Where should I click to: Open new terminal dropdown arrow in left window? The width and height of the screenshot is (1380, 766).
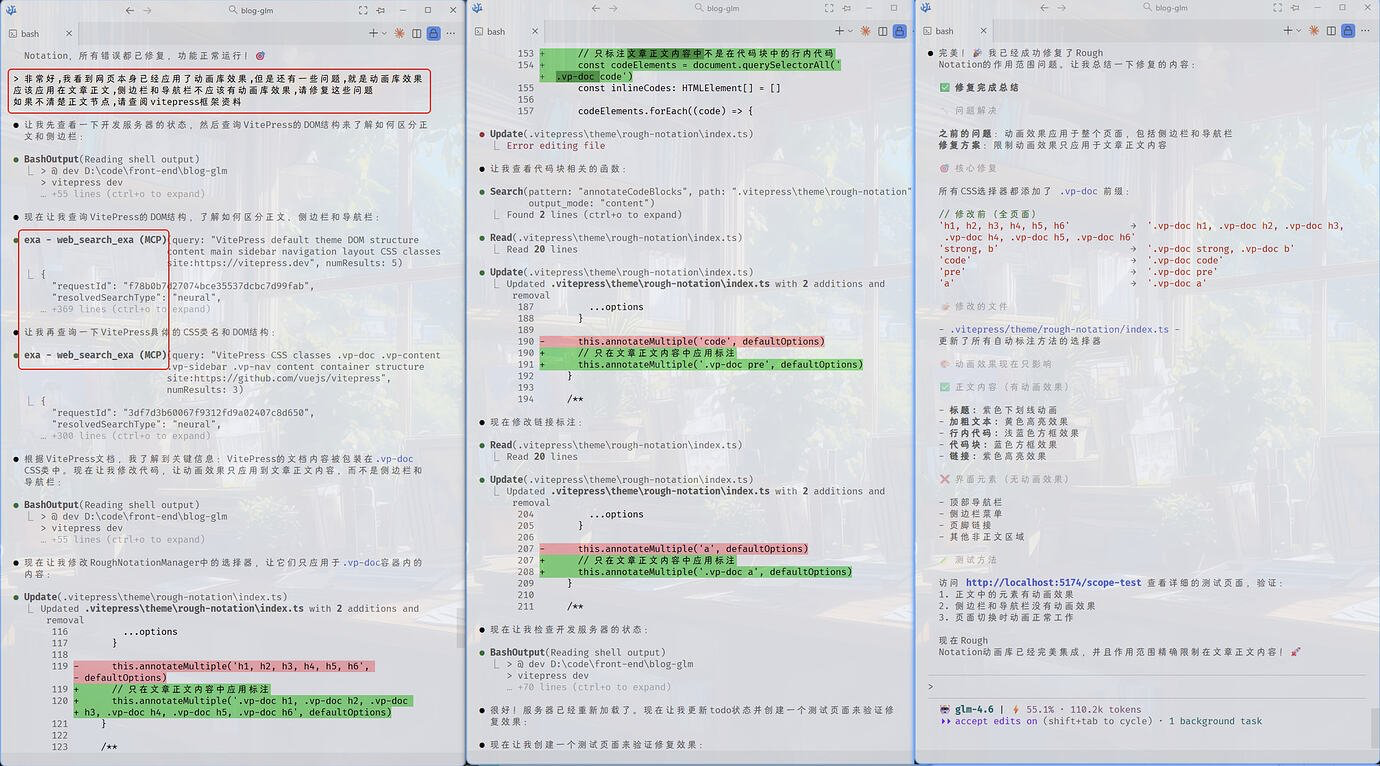[x=384, y=33]
